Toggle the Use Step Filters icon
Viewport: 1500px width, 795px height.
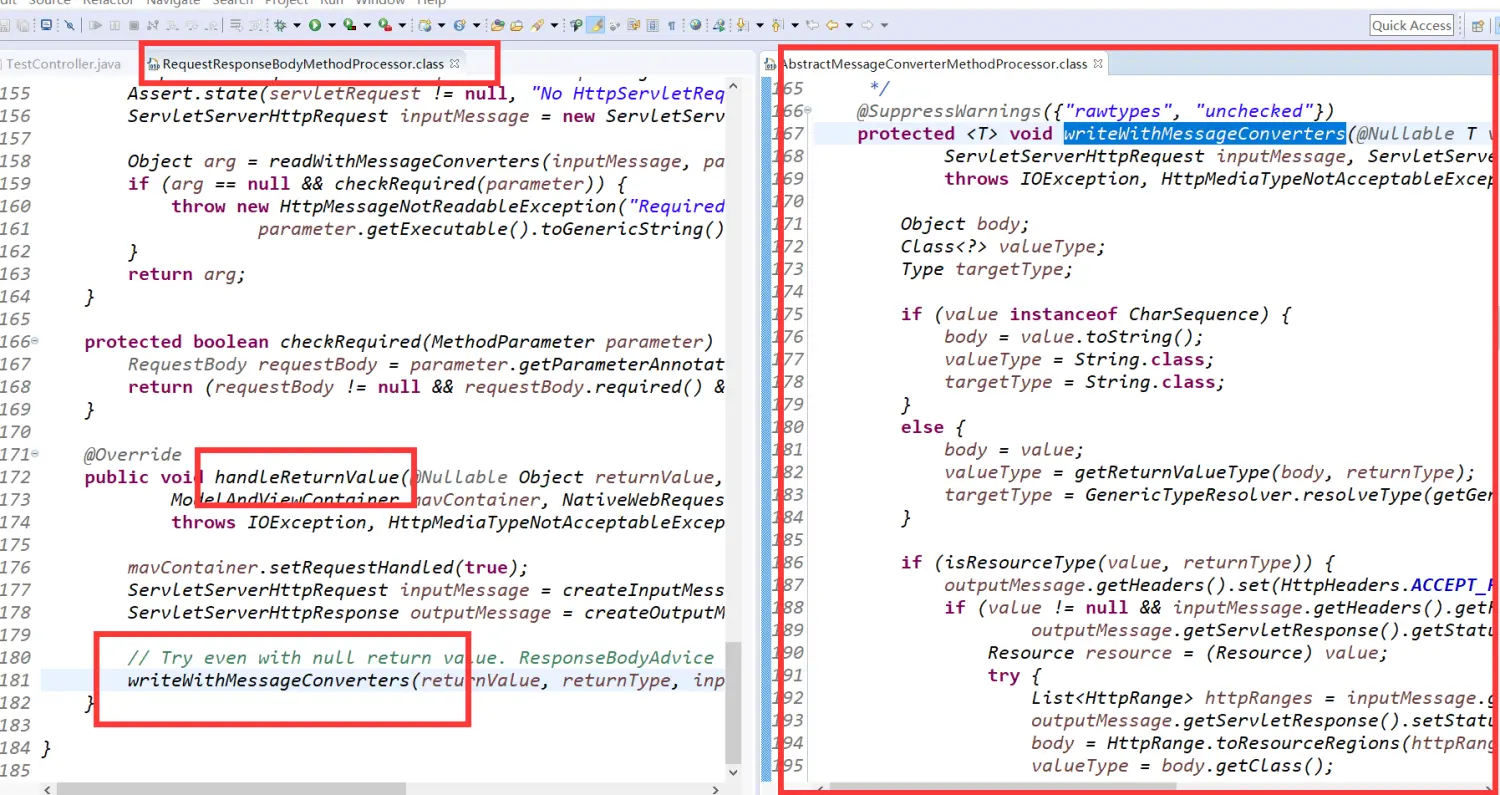pyautogui.click(x=256, y=25)
